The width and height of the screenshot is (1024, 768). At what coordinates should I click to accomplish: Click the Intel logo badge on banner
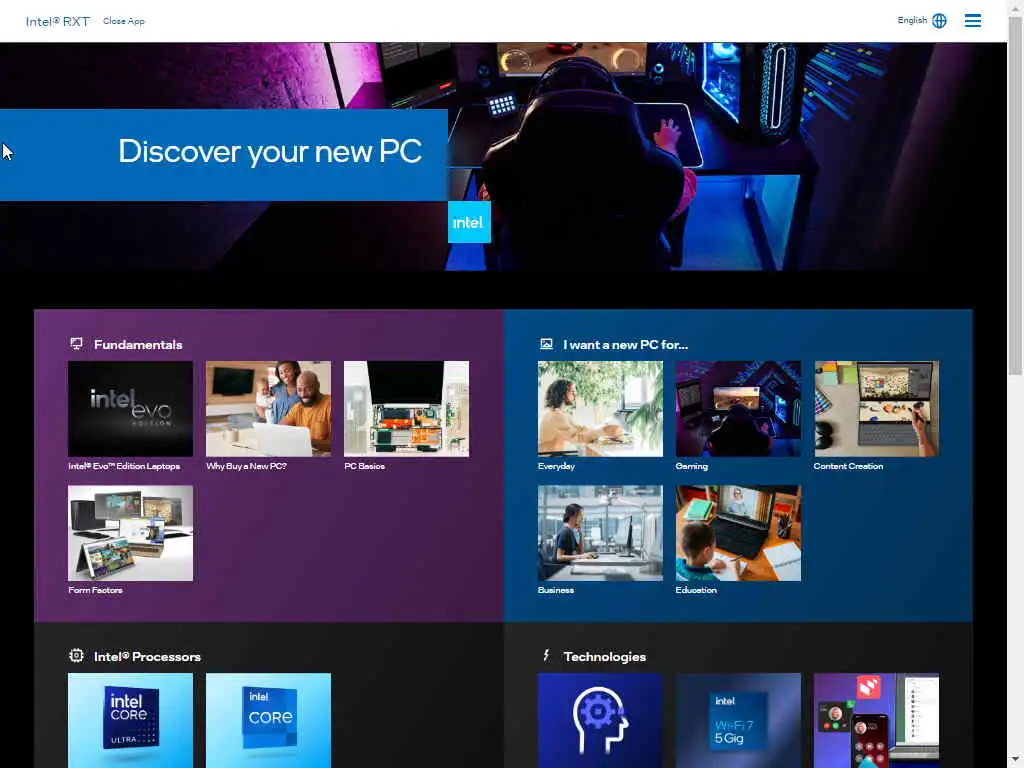pos(469,222)
